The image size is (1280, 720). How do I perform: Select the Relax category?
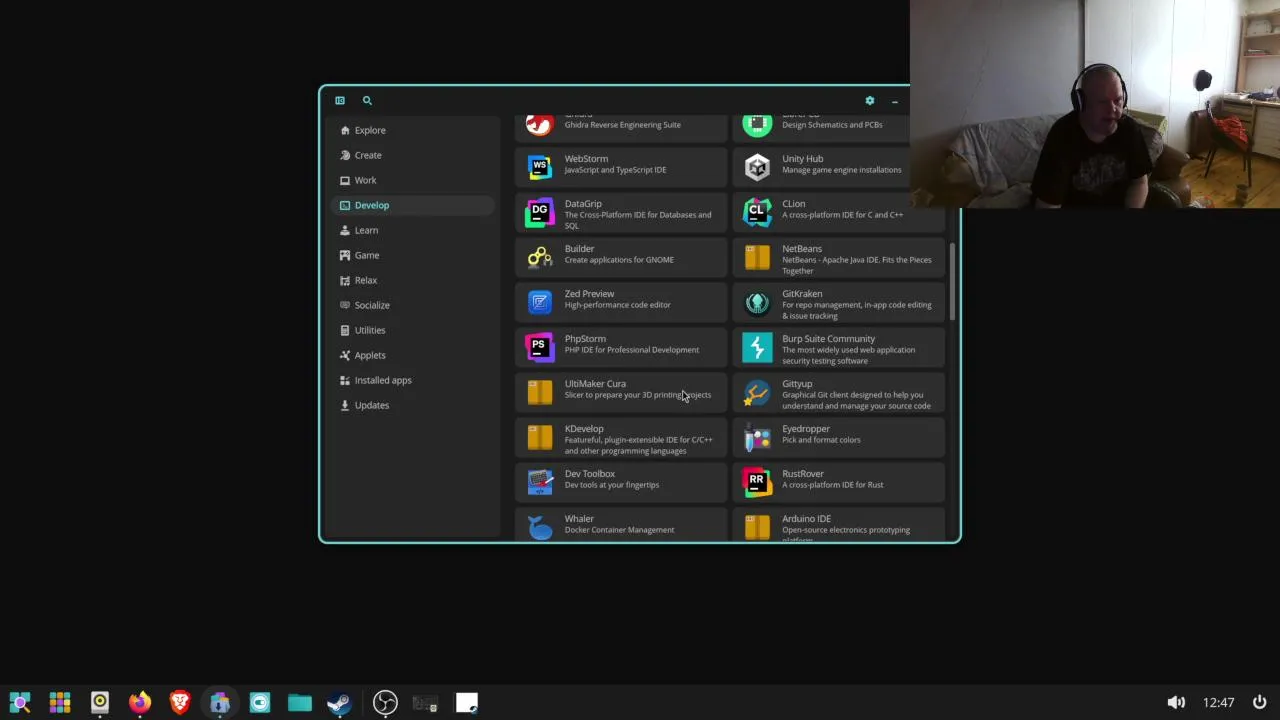point(411,280)
